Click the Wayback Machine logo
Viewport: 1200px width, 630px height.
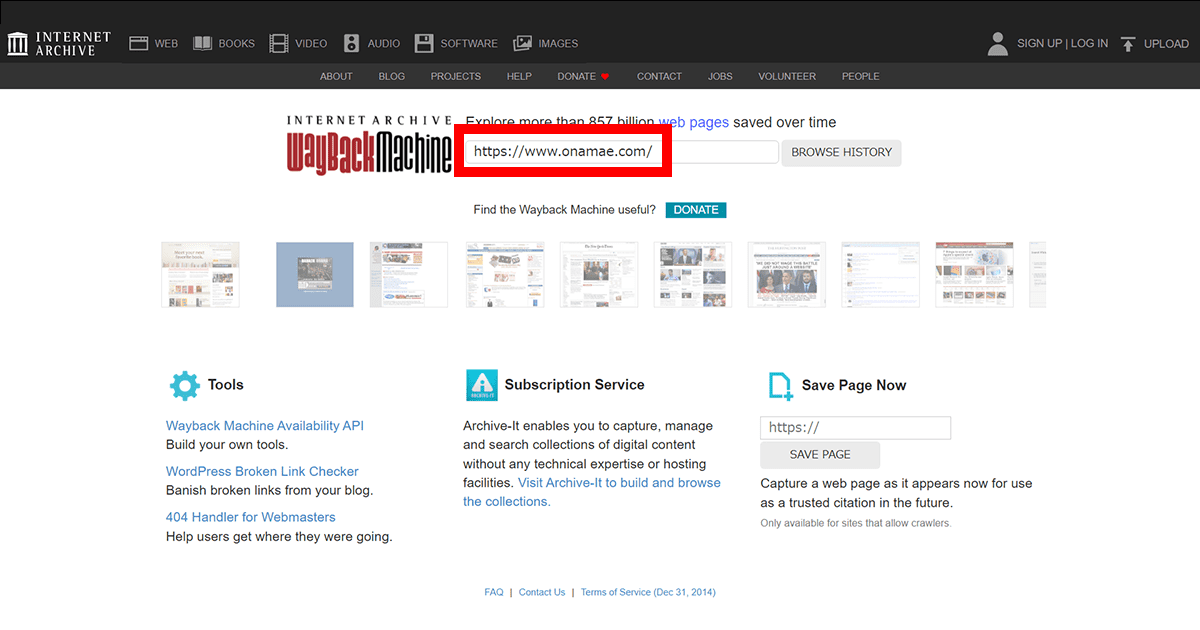tap(369, 144)
